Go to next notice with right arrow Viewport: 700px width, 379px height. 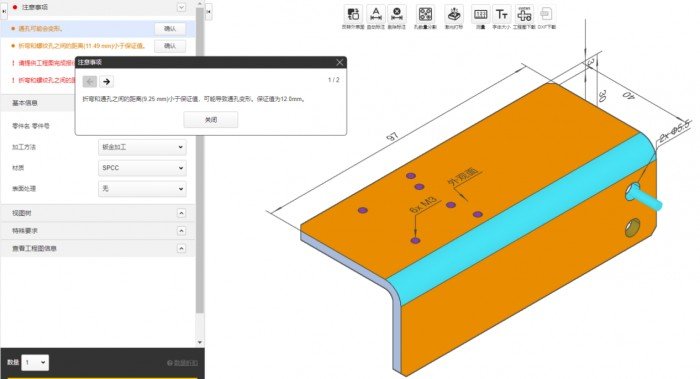(106, 81)
